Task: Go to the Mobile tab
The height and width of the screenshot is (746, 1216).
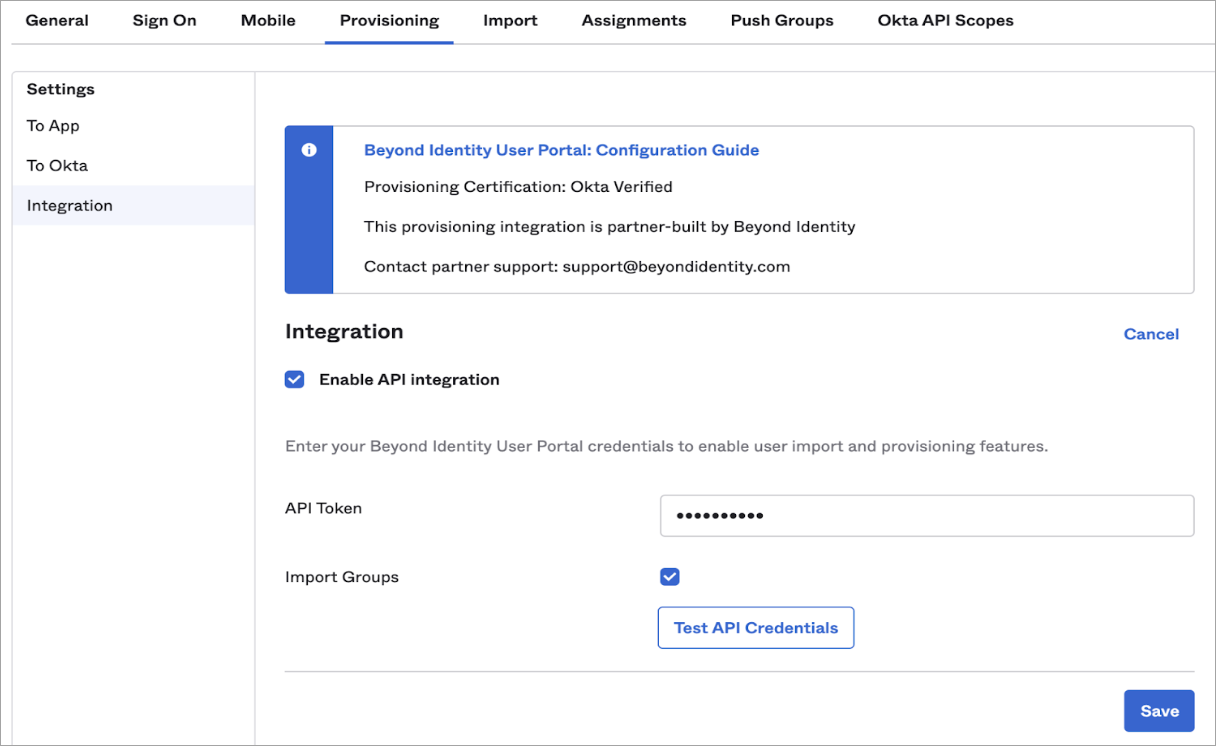Action: (x=268, y=21)
